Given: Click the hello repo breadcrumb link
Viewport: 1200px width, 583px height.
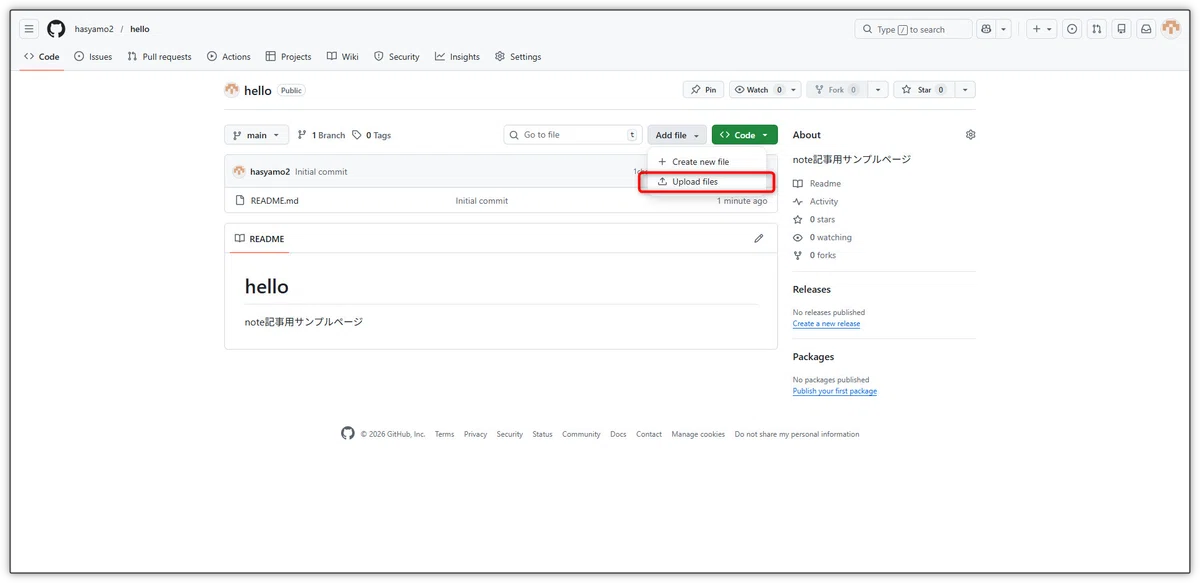Looking at the screenshot, I should 140,29.
